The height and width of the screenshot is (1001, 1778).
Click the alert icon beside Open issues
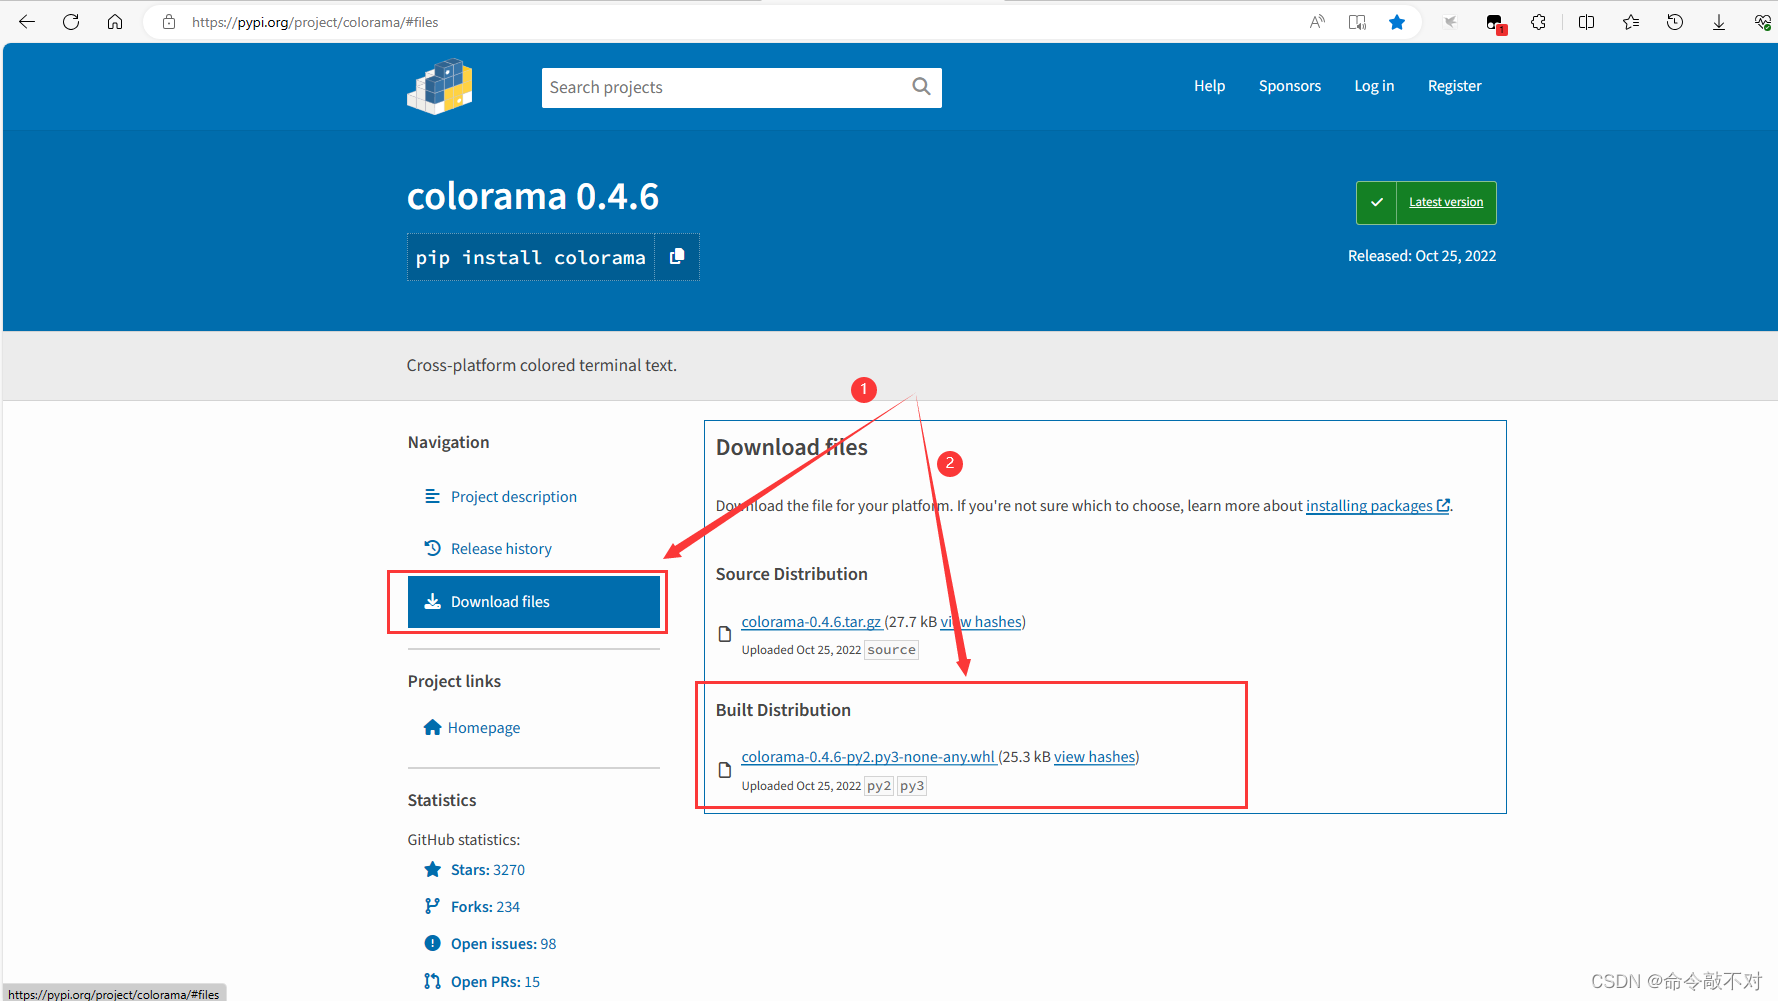tap(432, 943)
